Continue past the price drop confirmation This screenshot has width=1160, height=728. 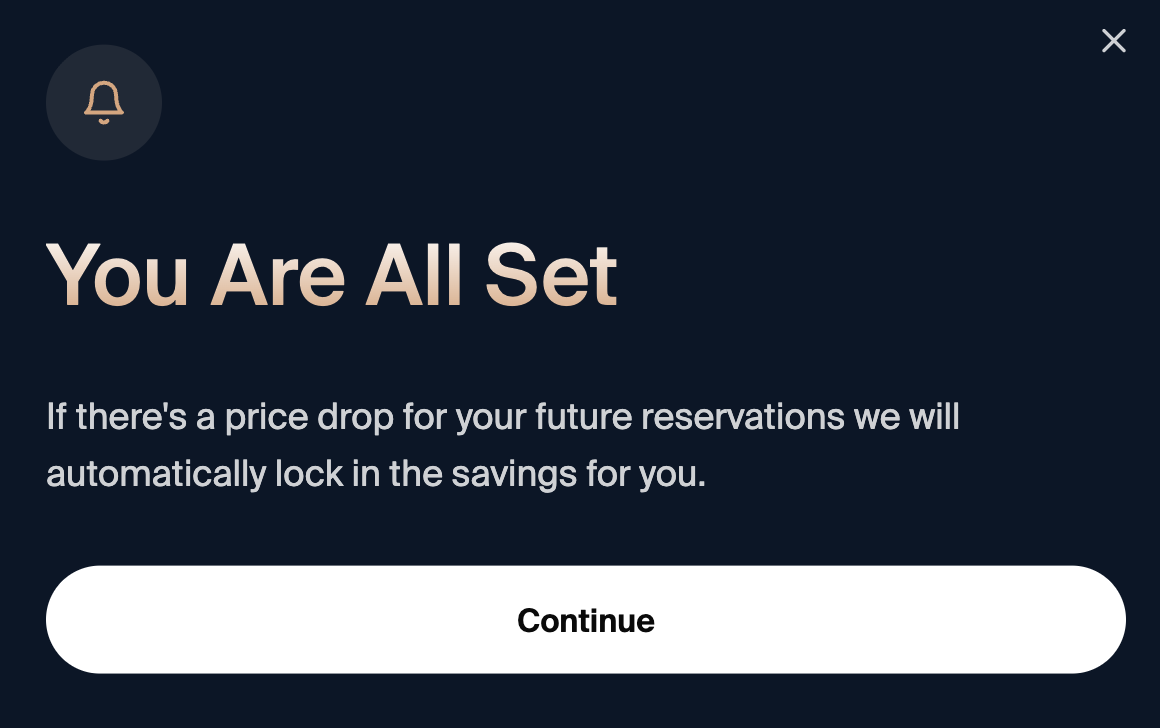(x=585, y=620)
